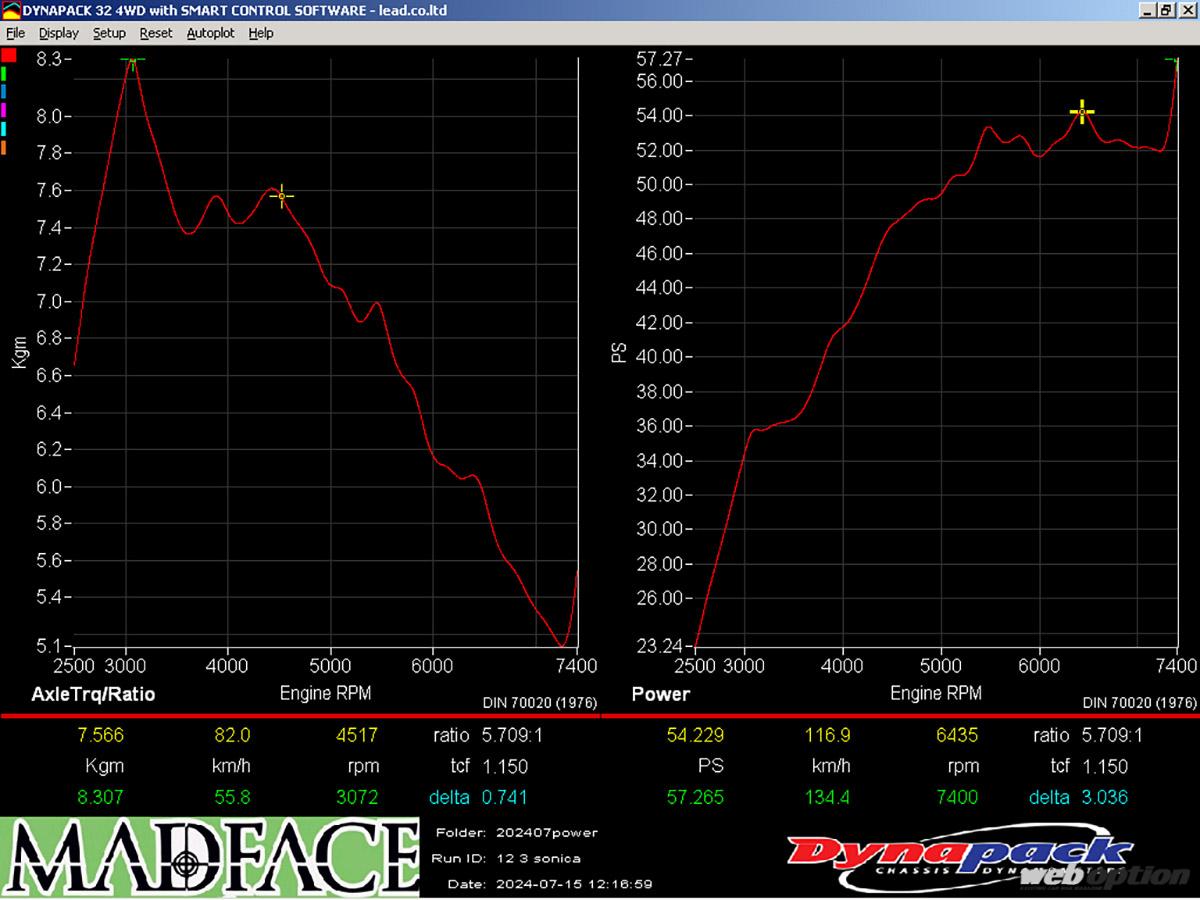This screenshot has width=1200, height=900.
Task: Click yellow crosshair cursor on torque graph
Action: 281,196
